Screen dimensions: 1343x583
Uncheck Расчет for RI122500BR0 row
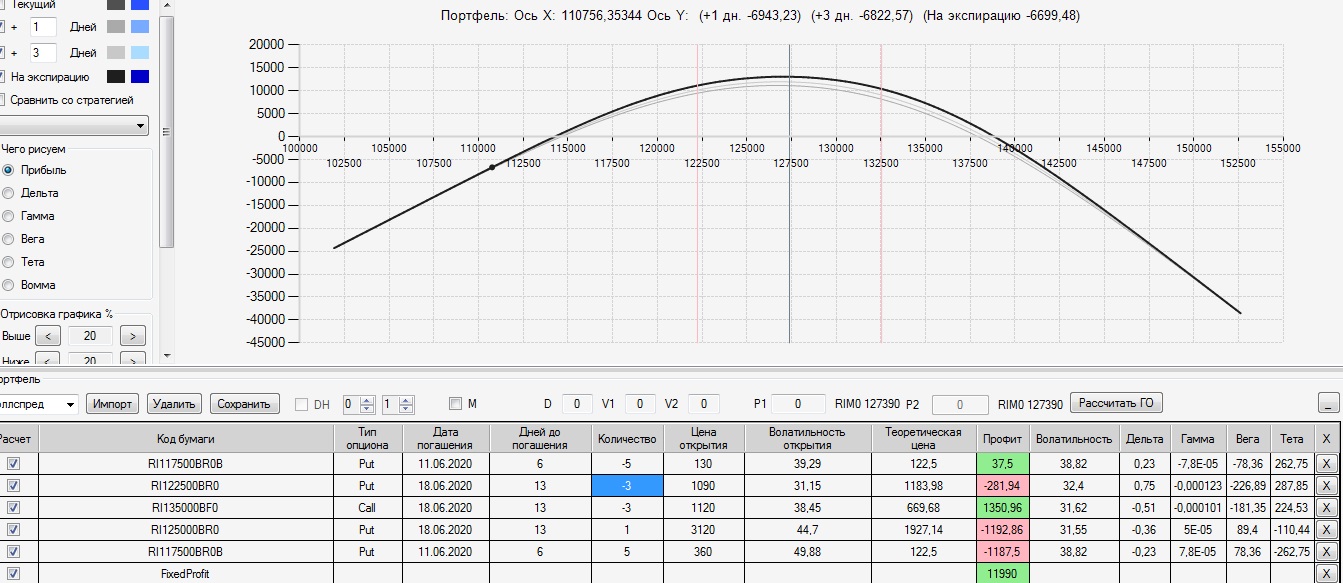tap(13, 485)
